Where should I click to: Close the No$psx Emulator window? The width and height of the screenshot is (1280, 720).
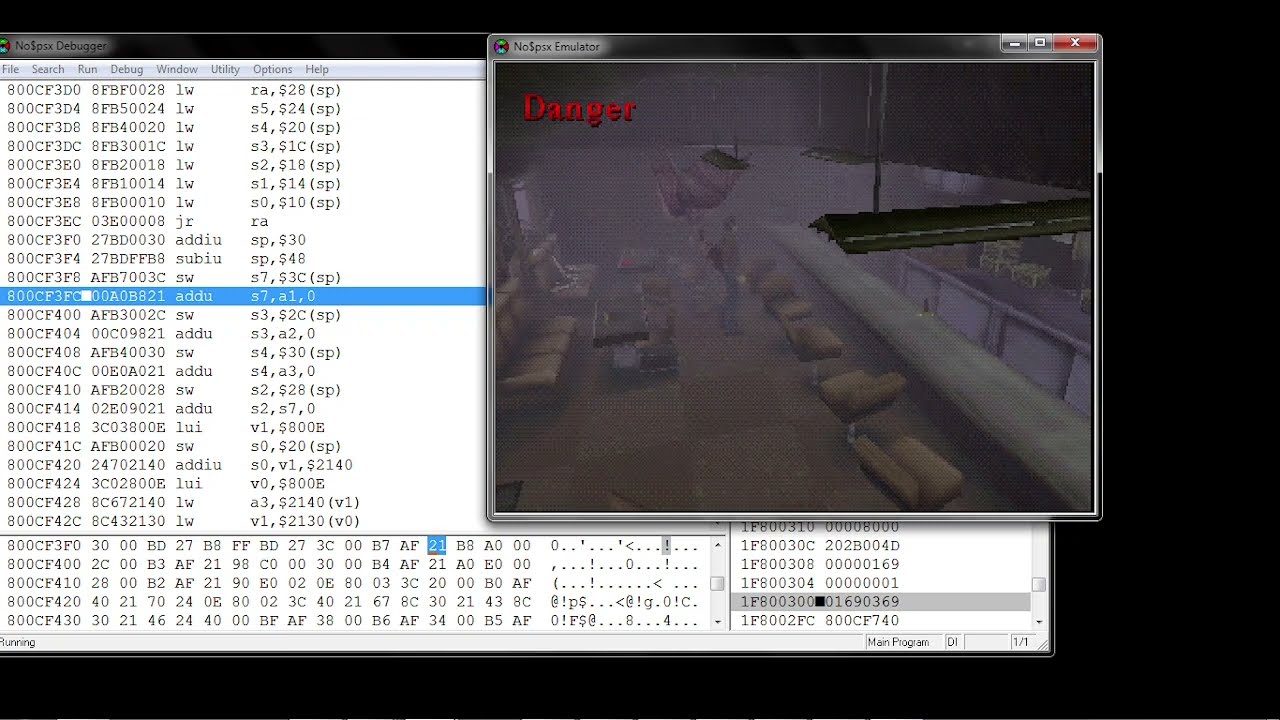pyautogui.click(x=1075, y=43)
